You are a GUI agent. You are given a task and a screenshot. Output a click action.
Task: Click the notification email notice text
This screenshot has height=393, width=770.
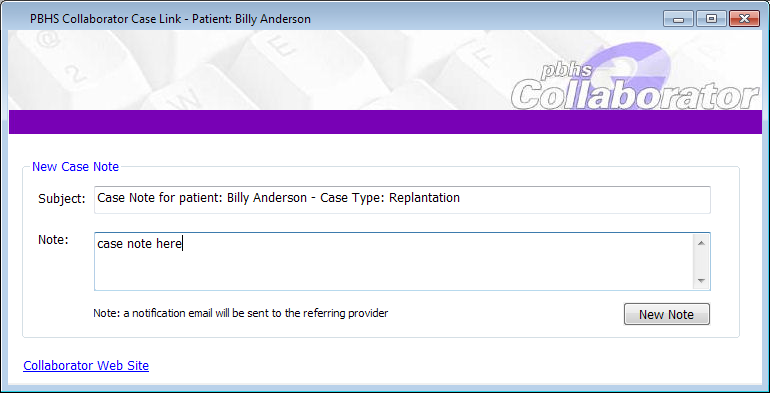coord(241,313)
